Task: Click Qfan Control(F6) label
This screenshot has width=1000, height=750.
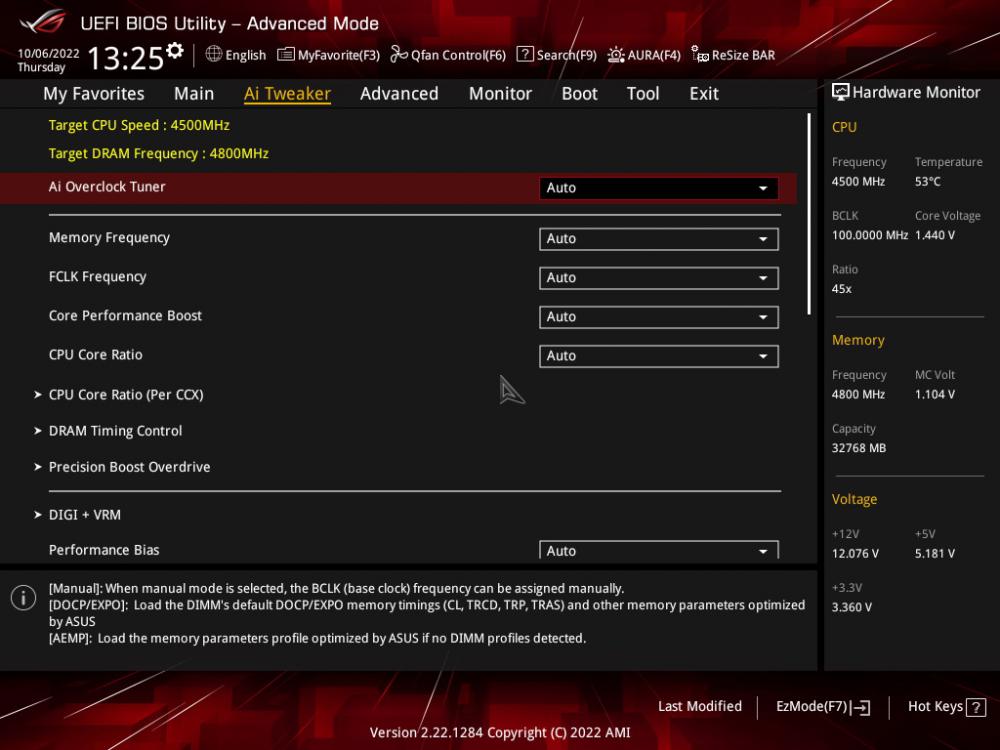Action: click(x=459, y=55)
